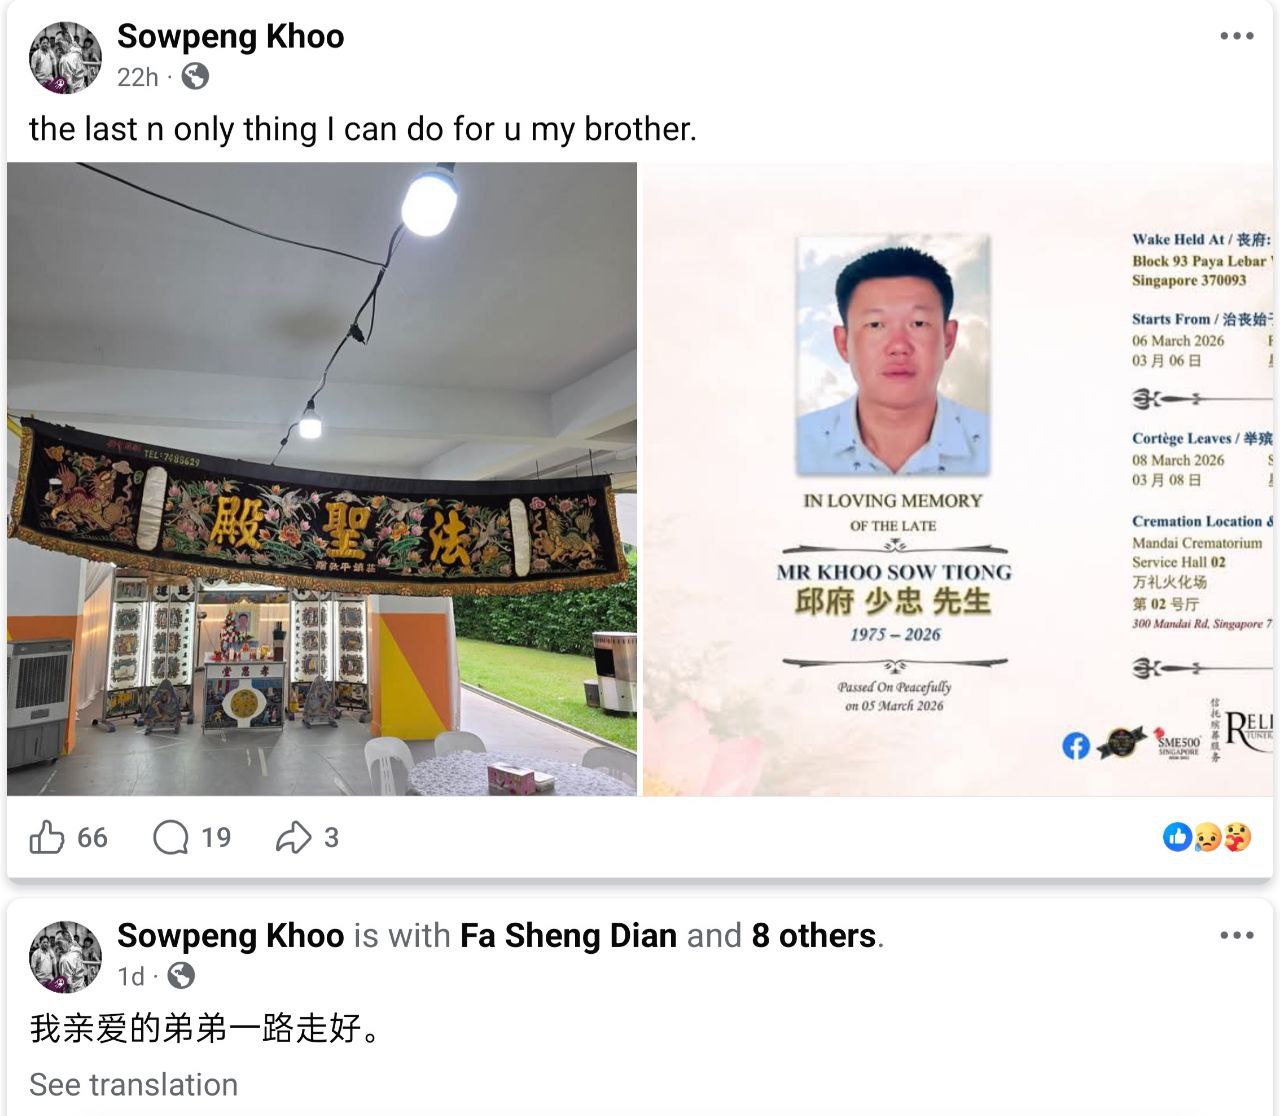Like the first post with thumbs-up icon

(46, 837)
